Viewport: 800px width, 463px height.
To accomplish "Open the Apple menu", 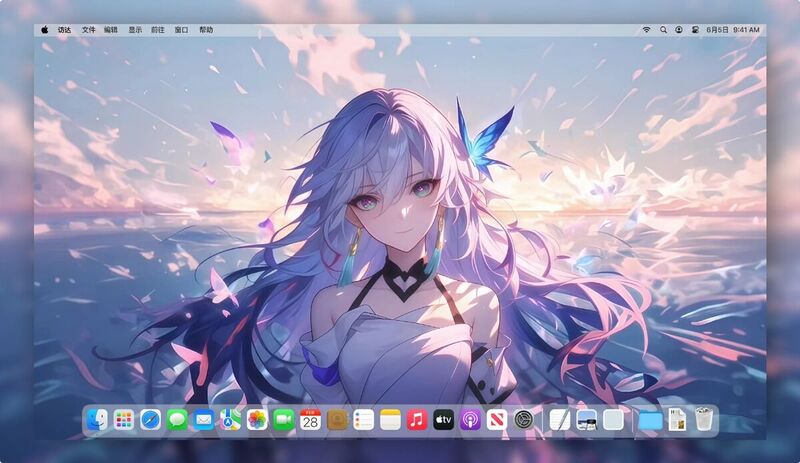I will [x=45, y=30].
